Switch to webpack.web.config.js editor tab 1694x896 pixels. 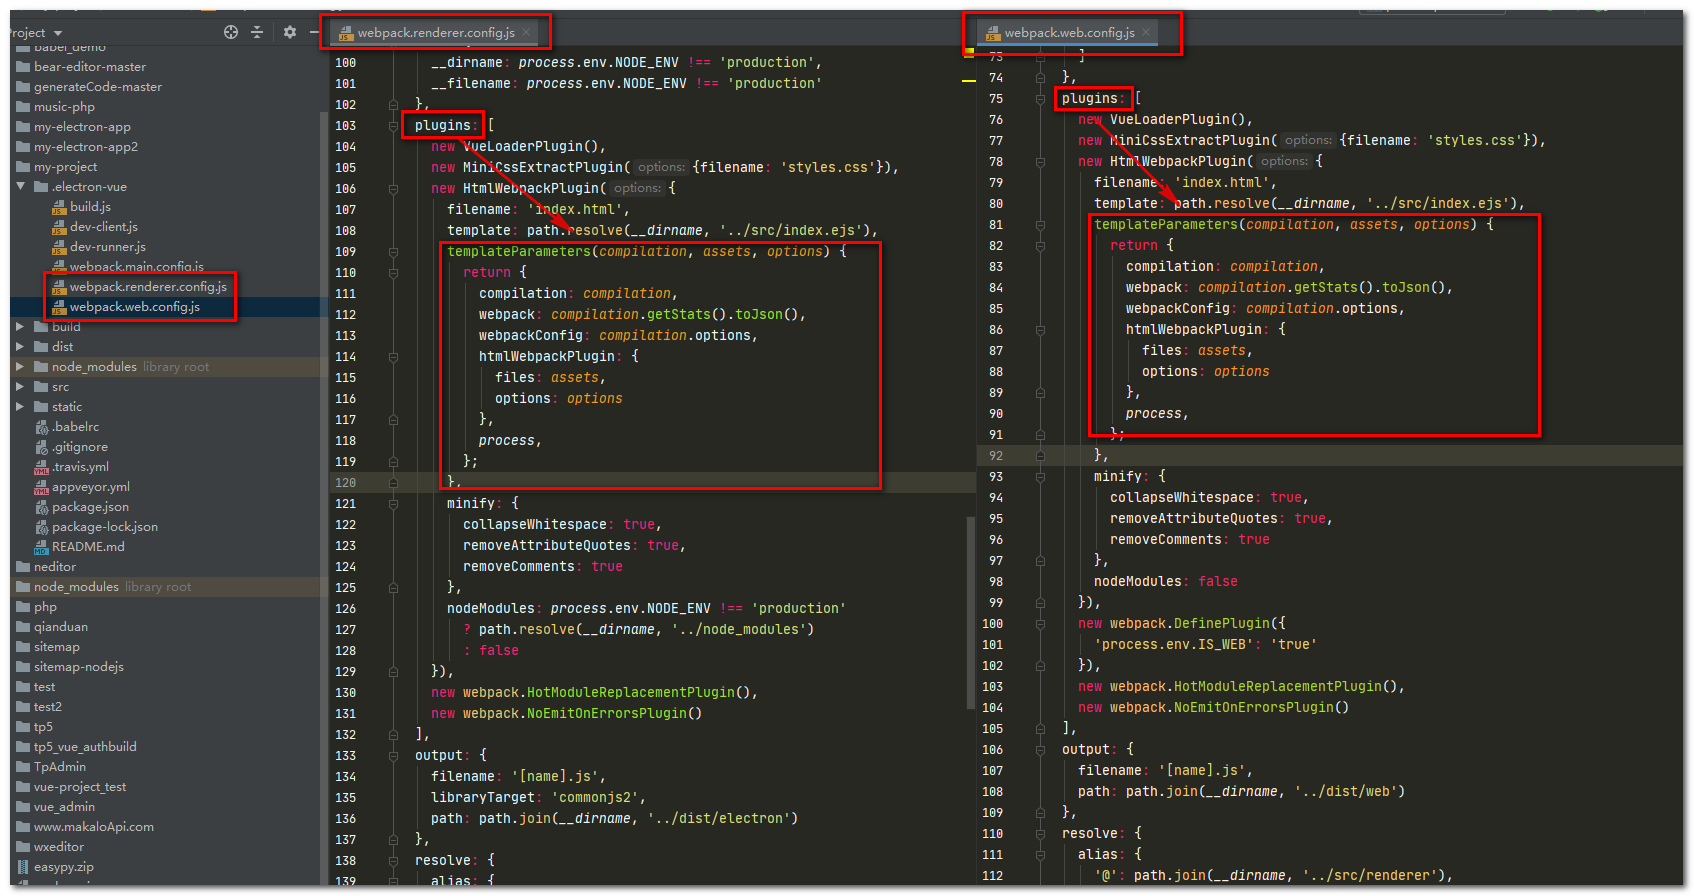tap(1069, 33)
